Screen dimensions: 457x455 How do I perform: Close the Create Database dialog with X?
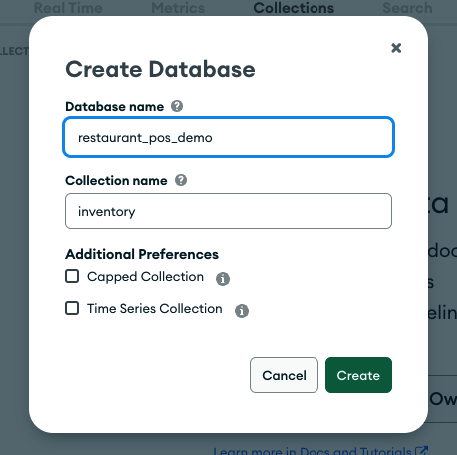(x=396, y=48)
